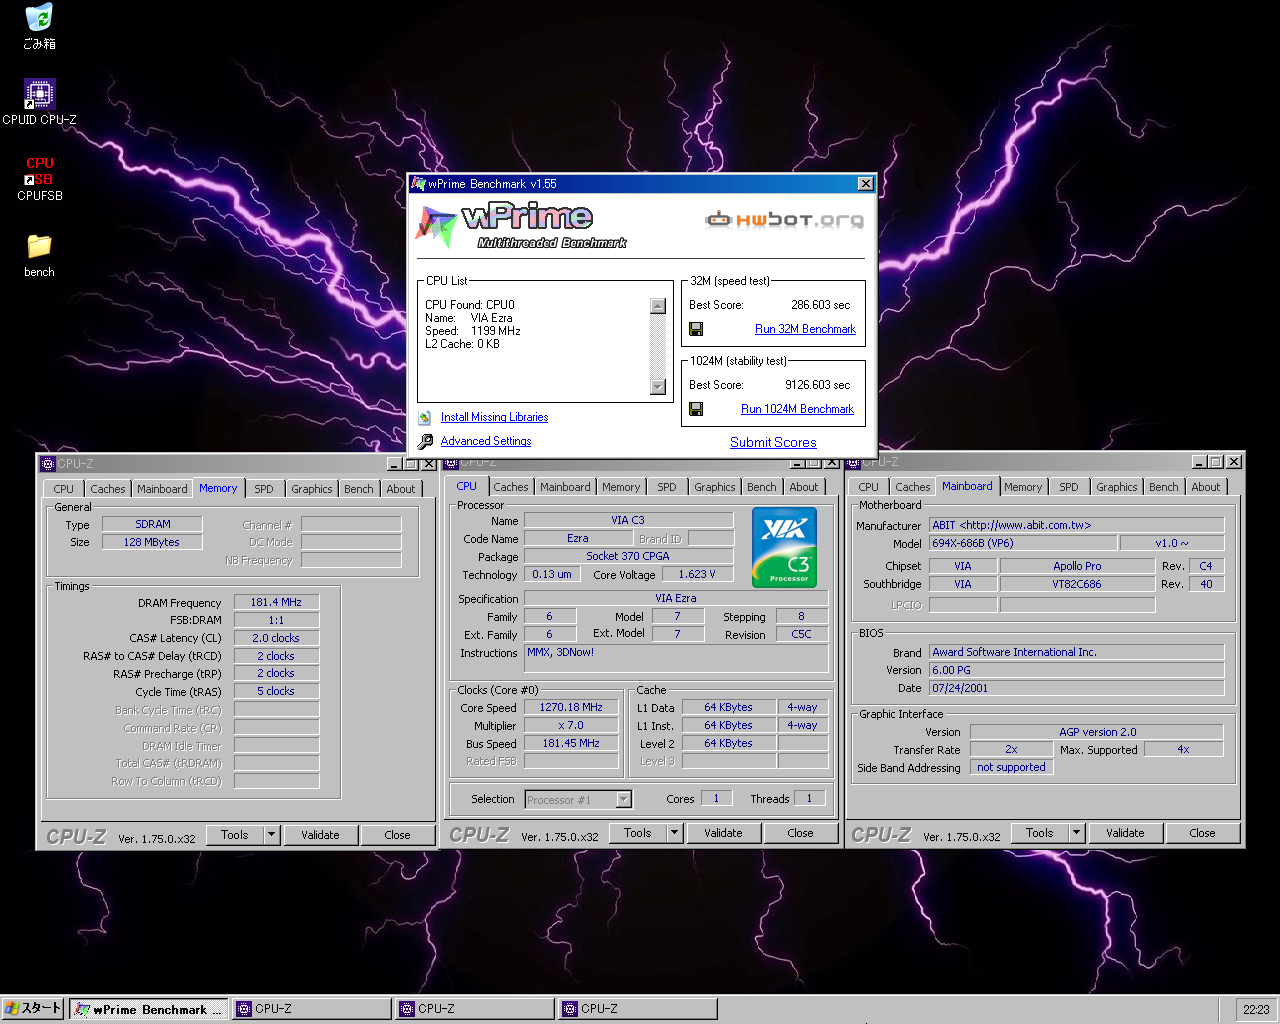Open Caches tab in middle CPU-Z window
Viewport: 1280px width, 1024px height.
511,487
